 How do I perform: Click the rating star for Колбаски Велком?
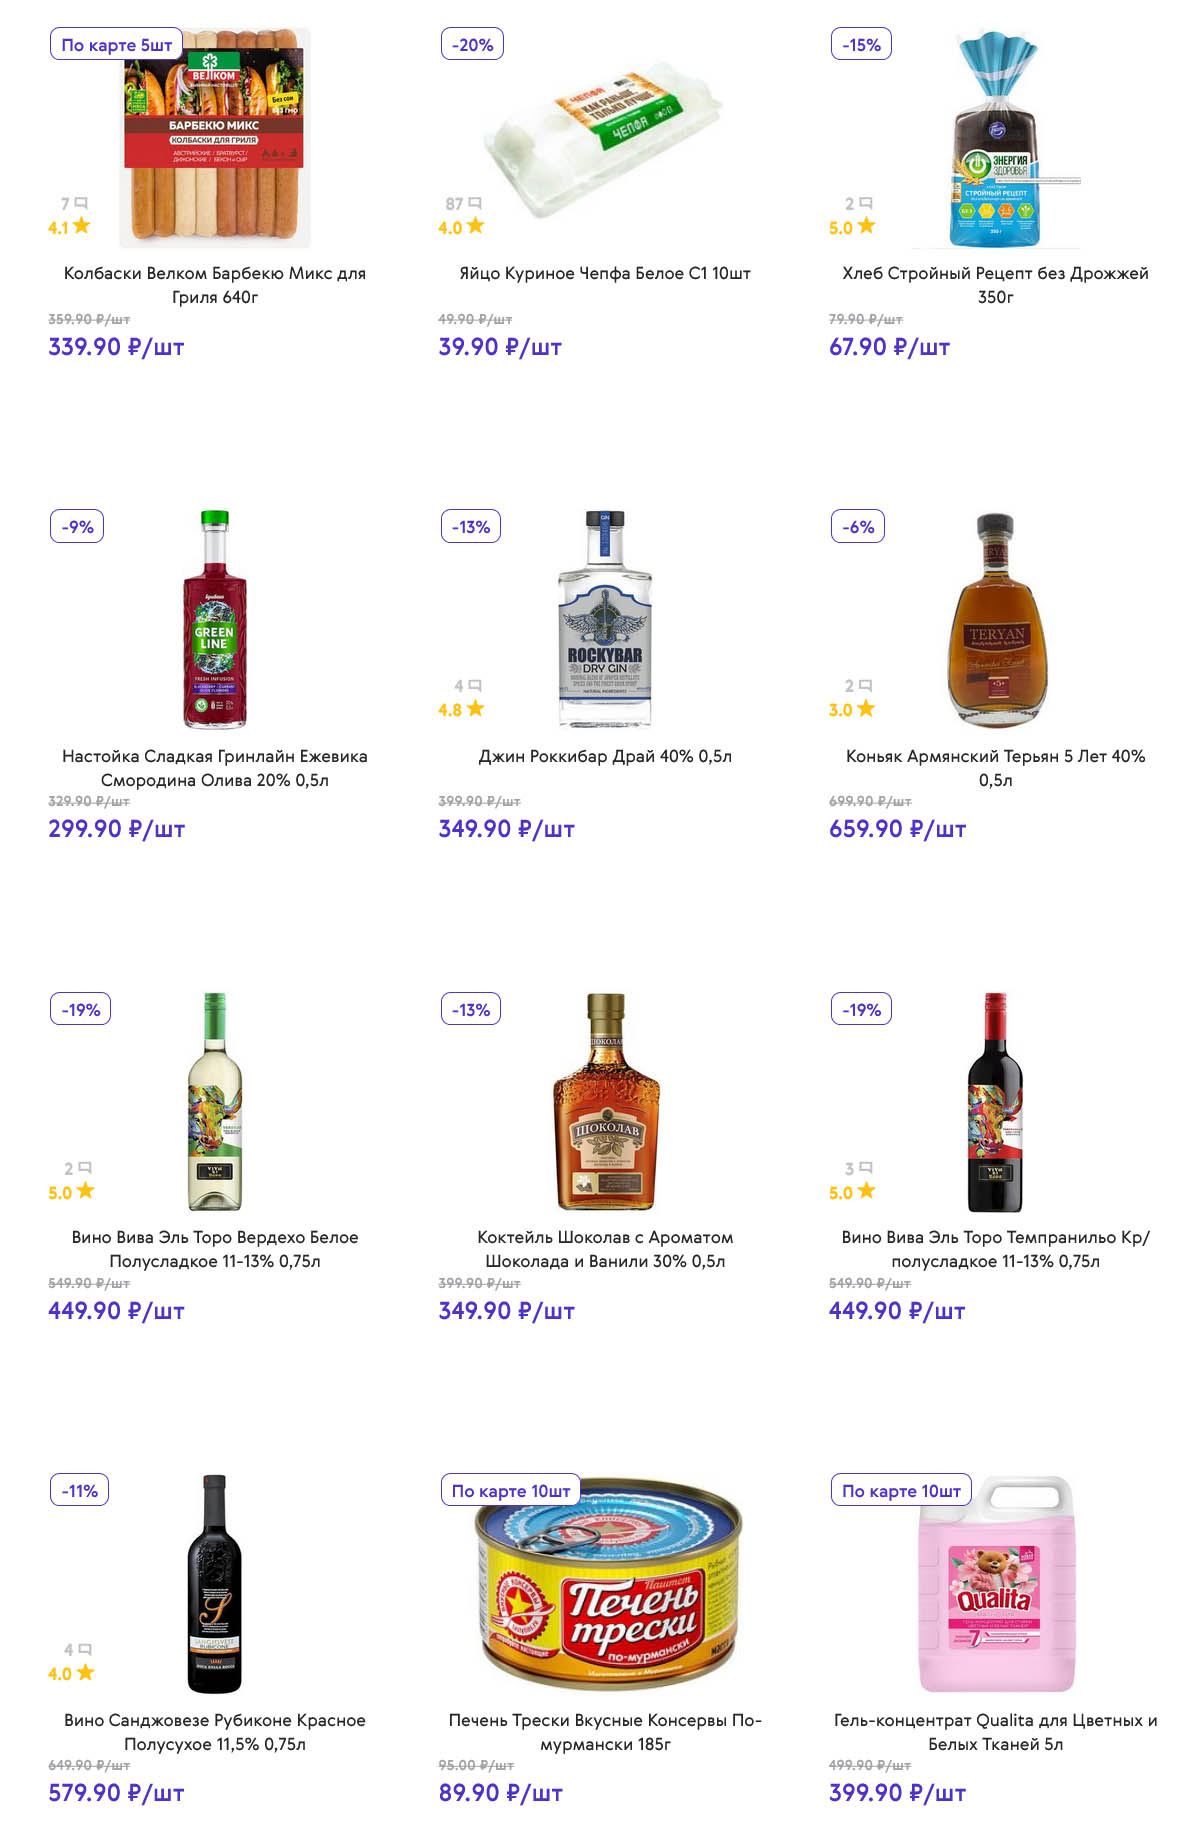click(81, 226)
